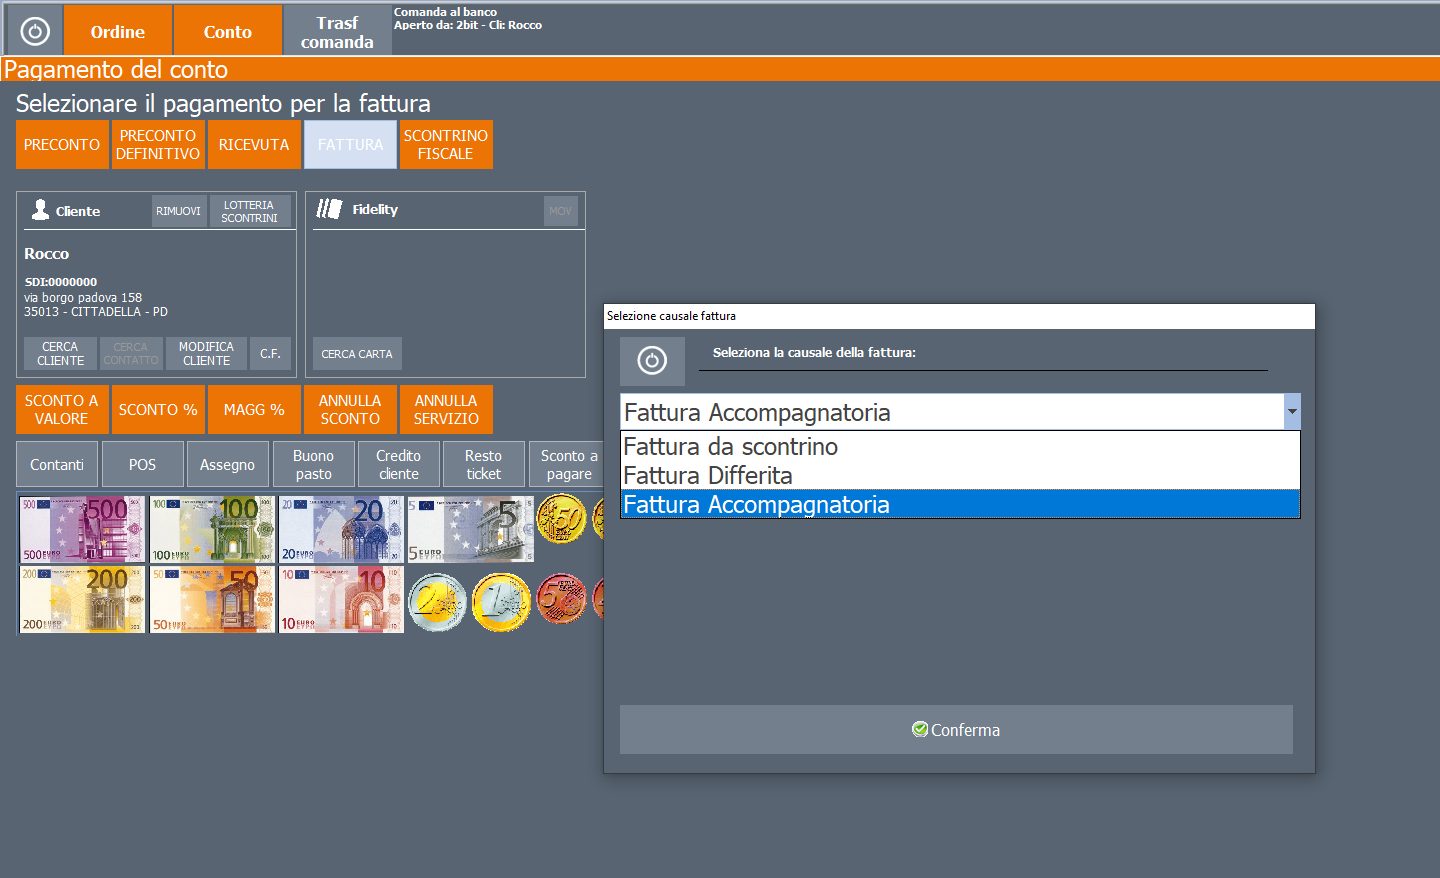Screen dimensions: 1440x878
Task: Select the 1 euro coin
Action: (x=501, y=602)
